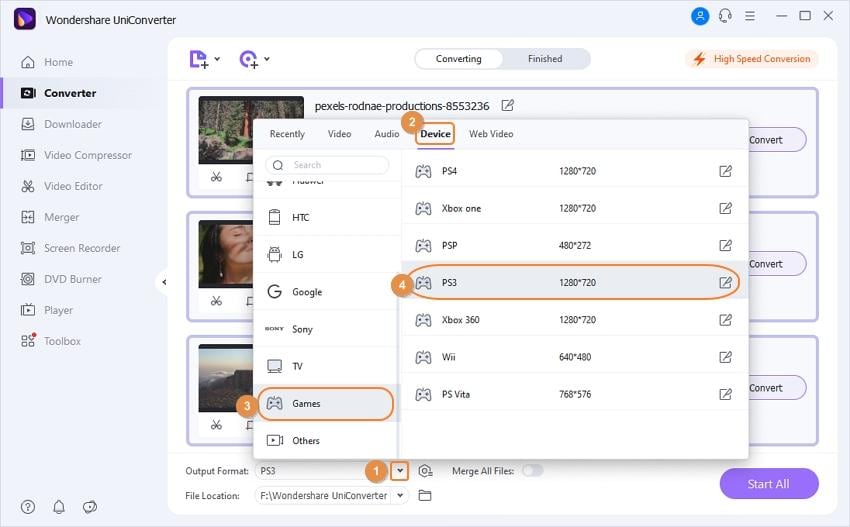The height and width of the screenshot is (527, 850).
Task: Edit PSP preset settings icon
Action: (x=725, y=246)
